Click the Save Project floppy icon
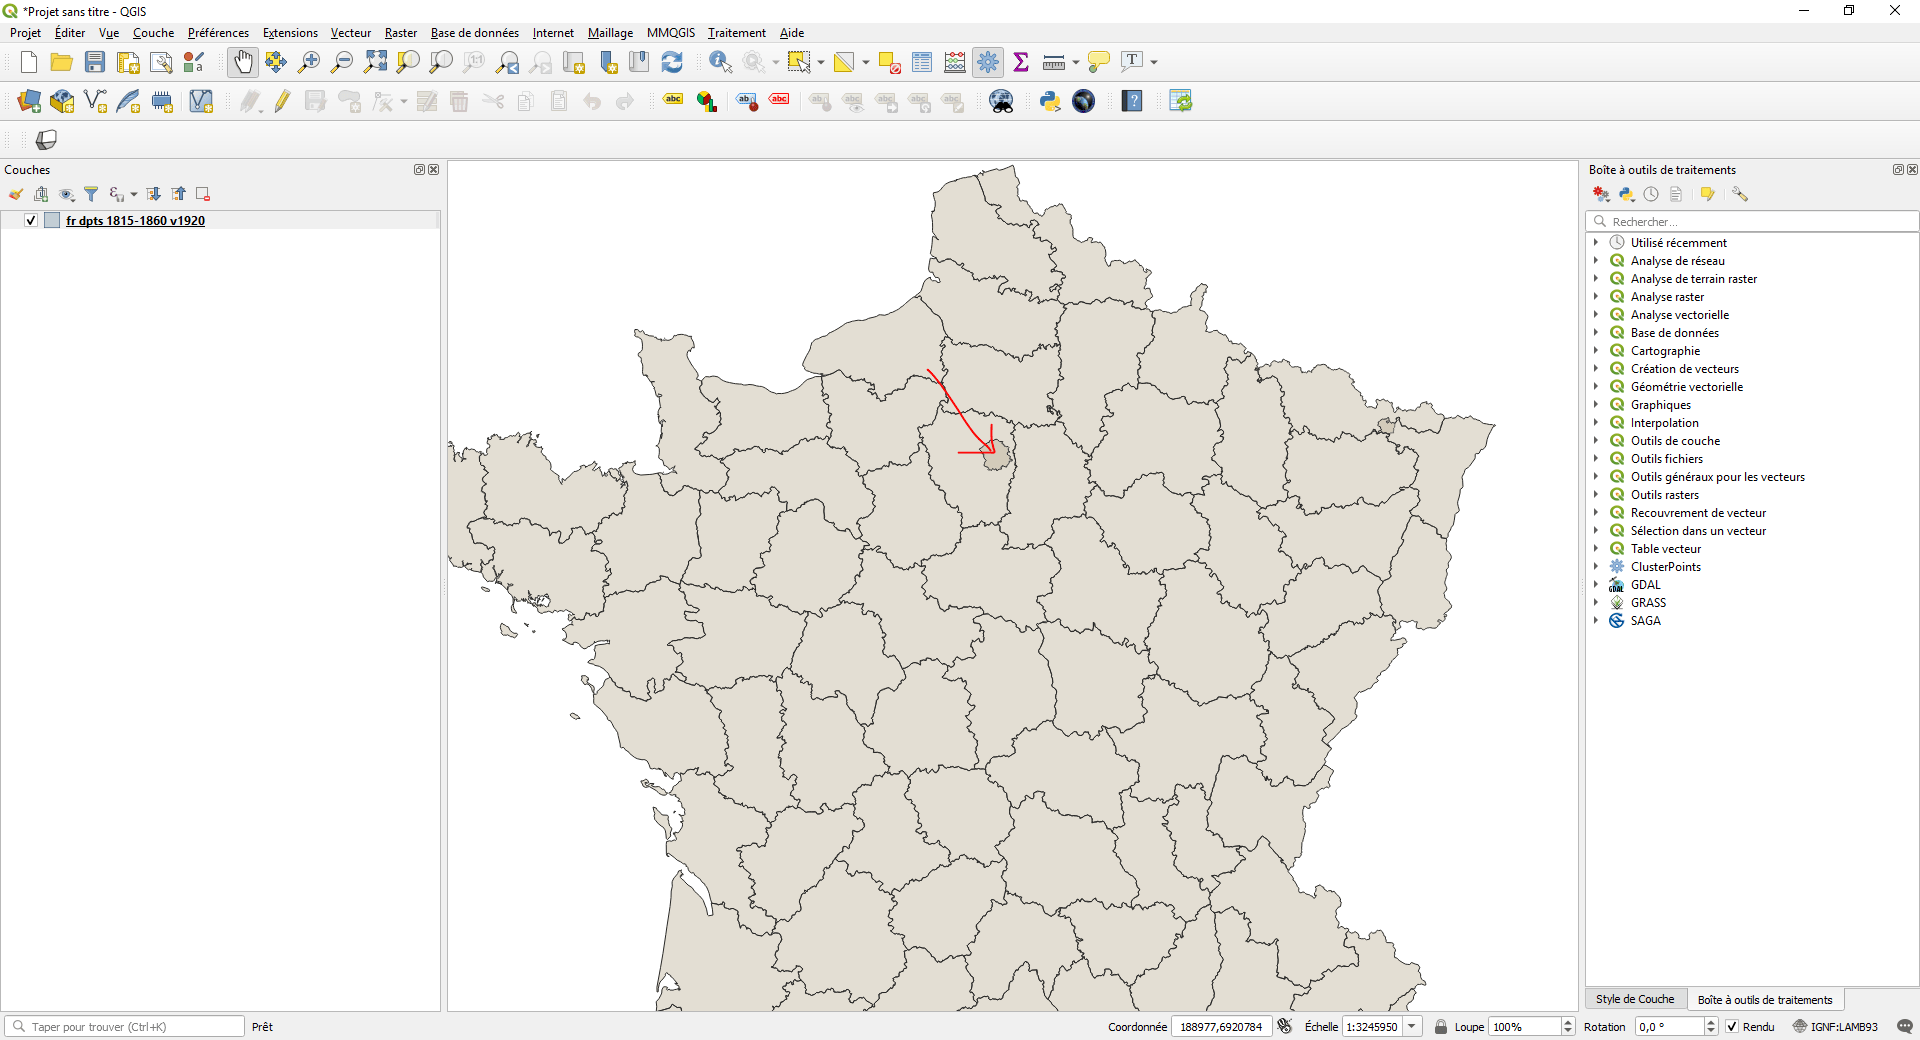 [95, 62]
